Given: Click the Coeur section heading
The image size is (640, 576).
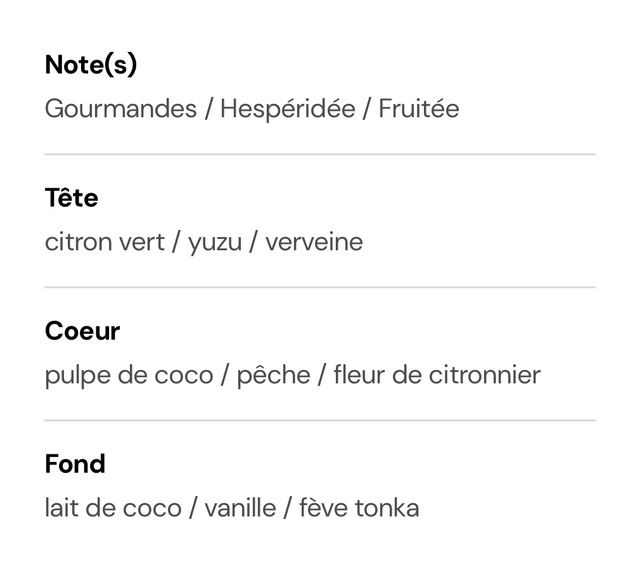Looking at the screenshot, I should point(82,331).
